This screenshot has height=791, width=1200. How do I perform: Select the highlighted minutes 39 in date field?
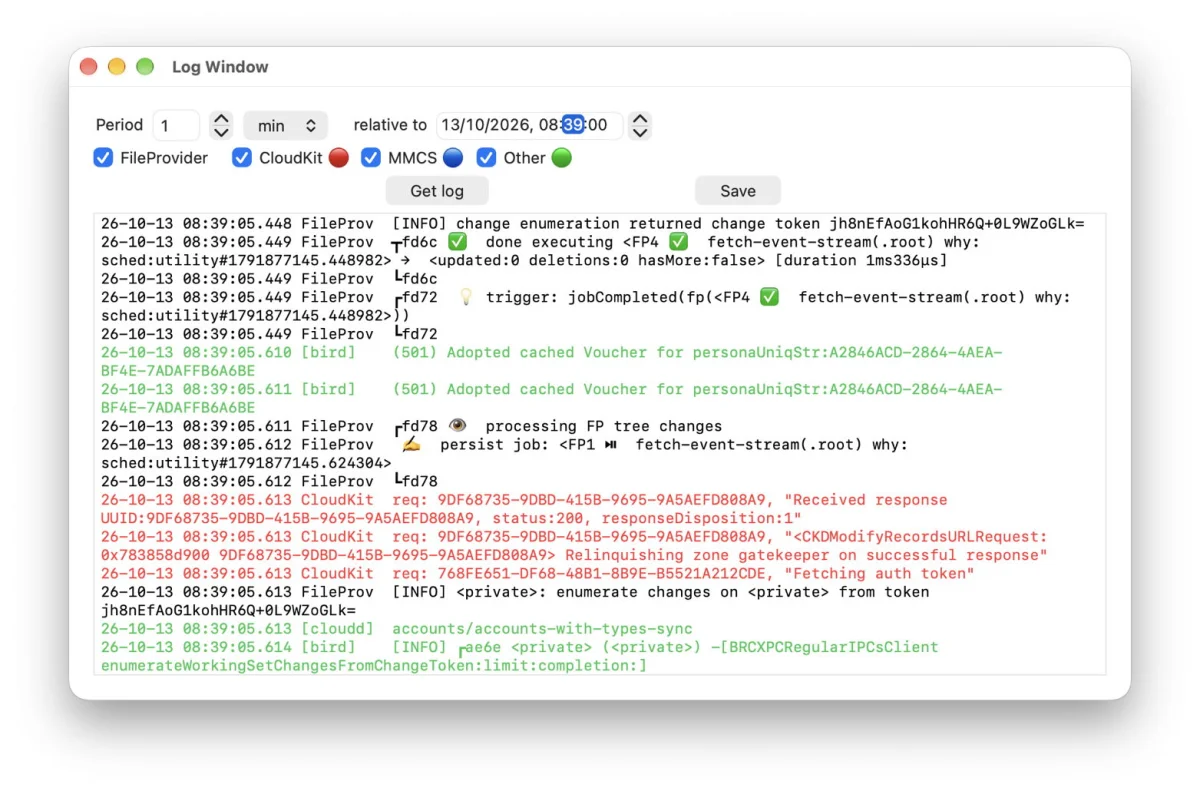point(573,125)
